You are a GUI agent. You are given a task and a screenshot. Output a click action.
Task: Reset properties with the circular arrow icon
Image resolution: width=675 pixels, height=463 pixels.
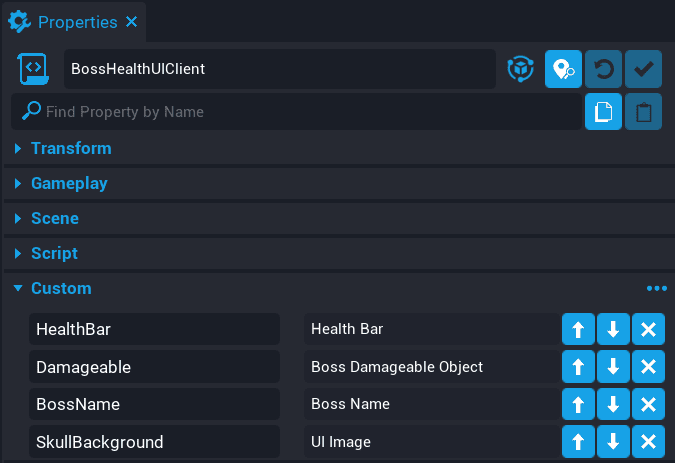pos(603,69)
